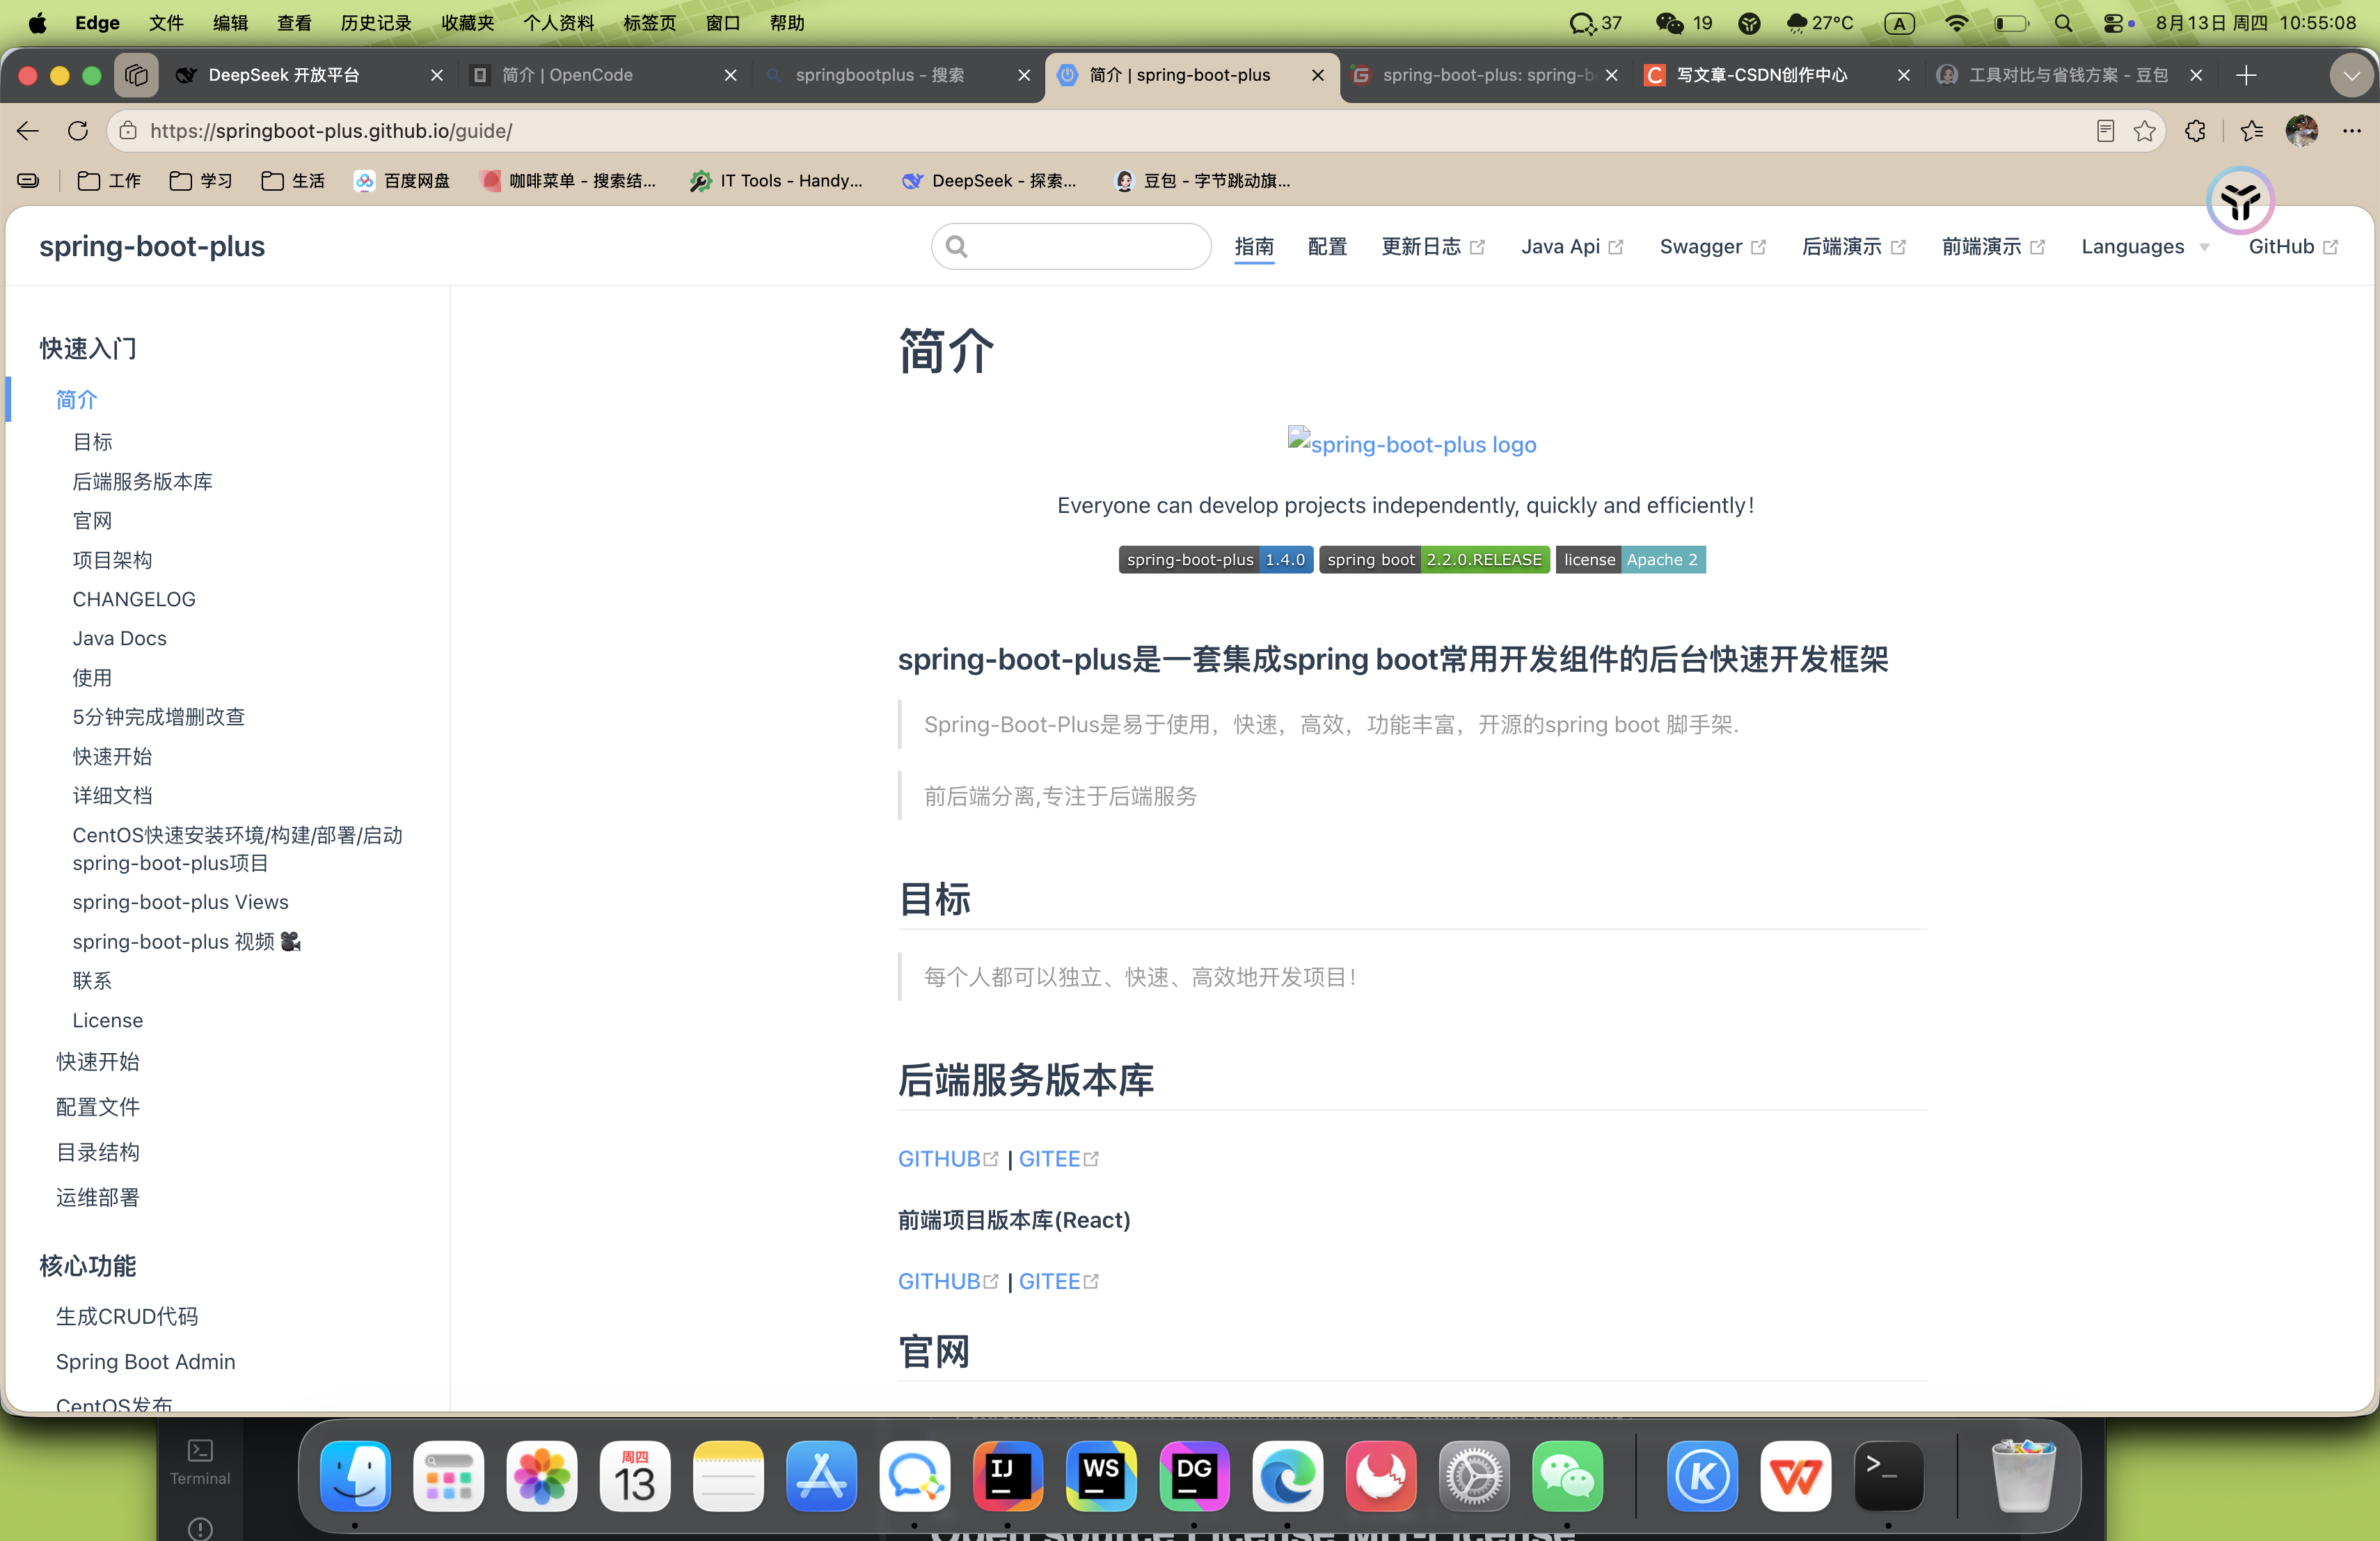This screenshot has width=2380, height=1541.
Task: Focus the documentation search box
Action: coord(1071,246)
